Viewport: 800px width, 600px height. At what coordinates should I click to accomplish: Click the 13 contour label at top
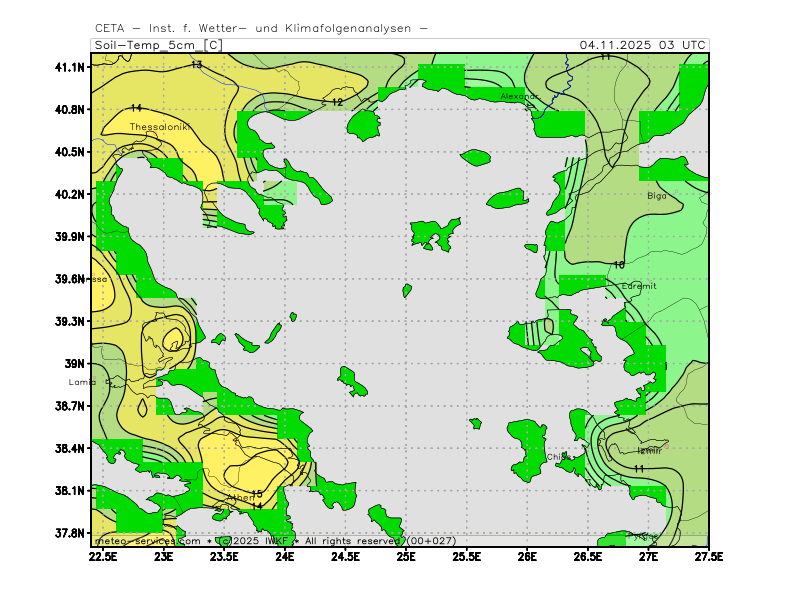click(x=196, y=65)
